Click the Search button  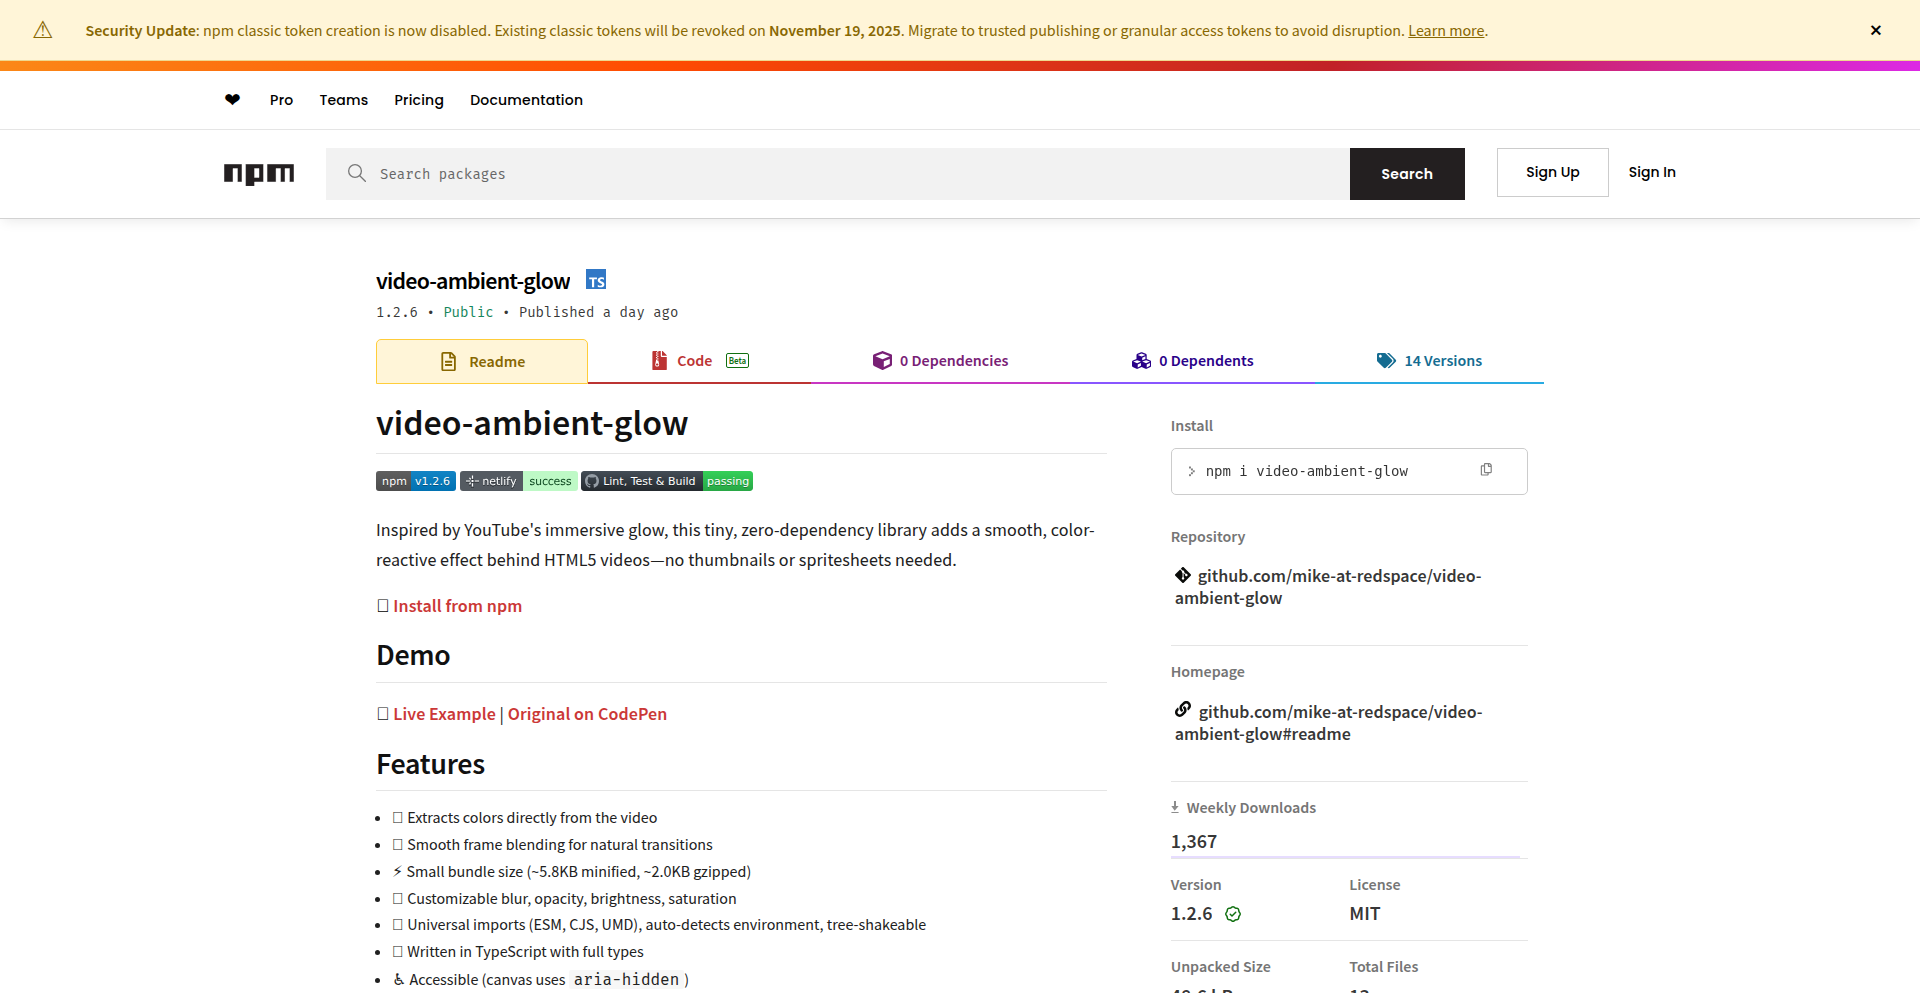(x=1407, y=173)
